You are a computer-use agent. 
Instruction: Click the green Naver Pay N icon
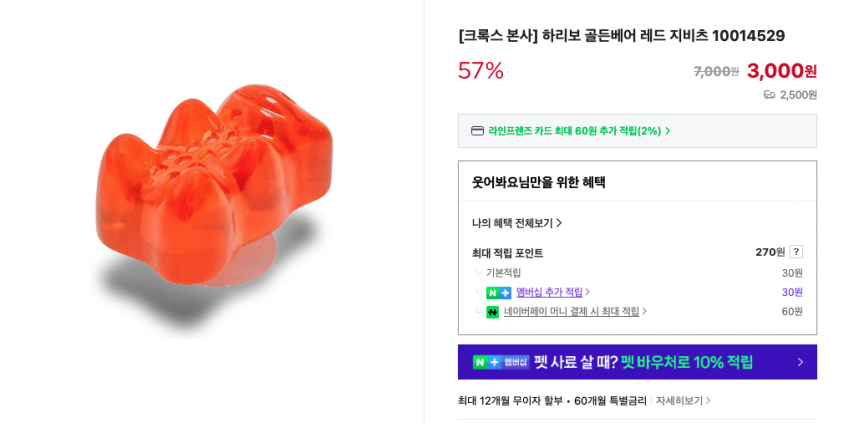coord(492,312)
